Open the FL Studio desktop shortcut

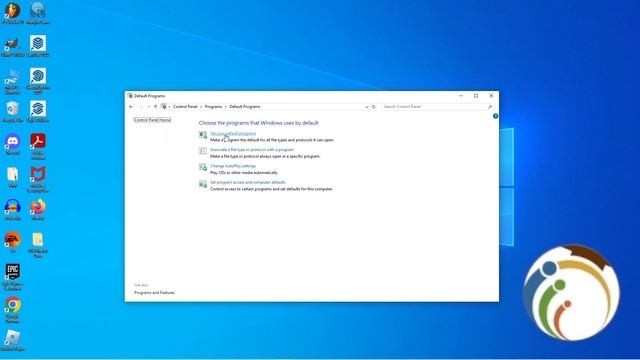[13, 12]
